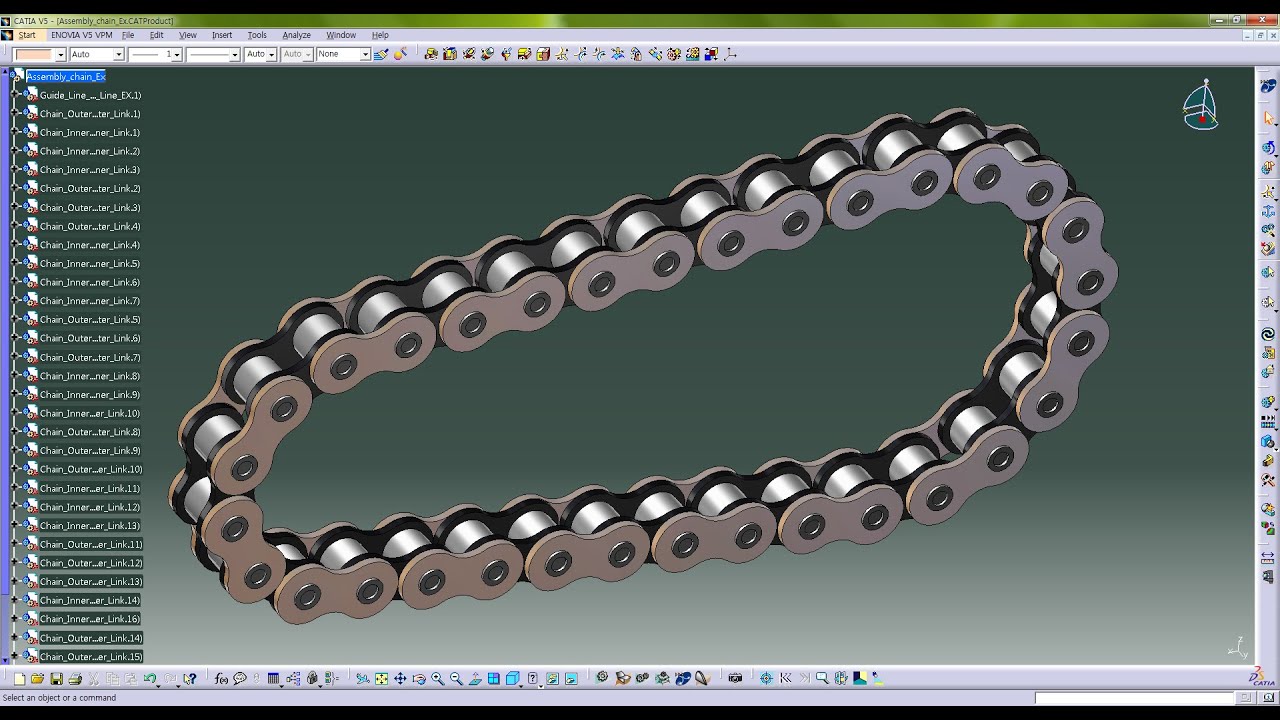
Task: Select Assembly_chain_Ex in the tree
Action: point(65,77)
